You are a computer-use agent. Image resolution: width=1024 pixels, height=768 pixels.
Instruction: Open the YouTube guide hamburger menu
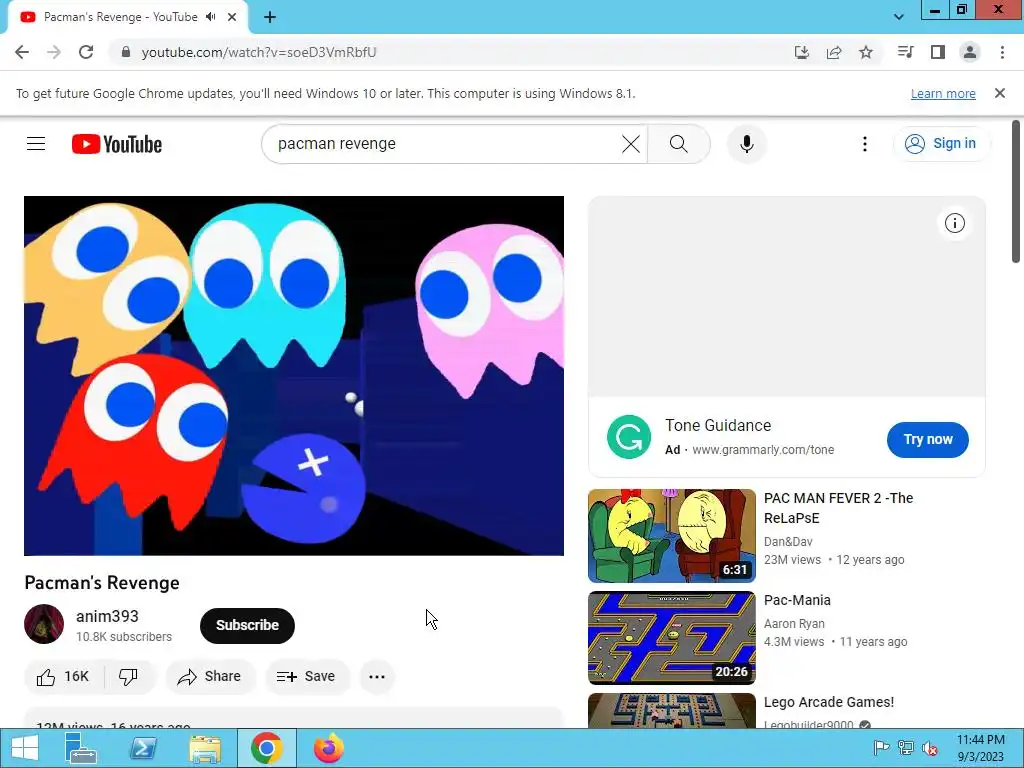point(36,144)
